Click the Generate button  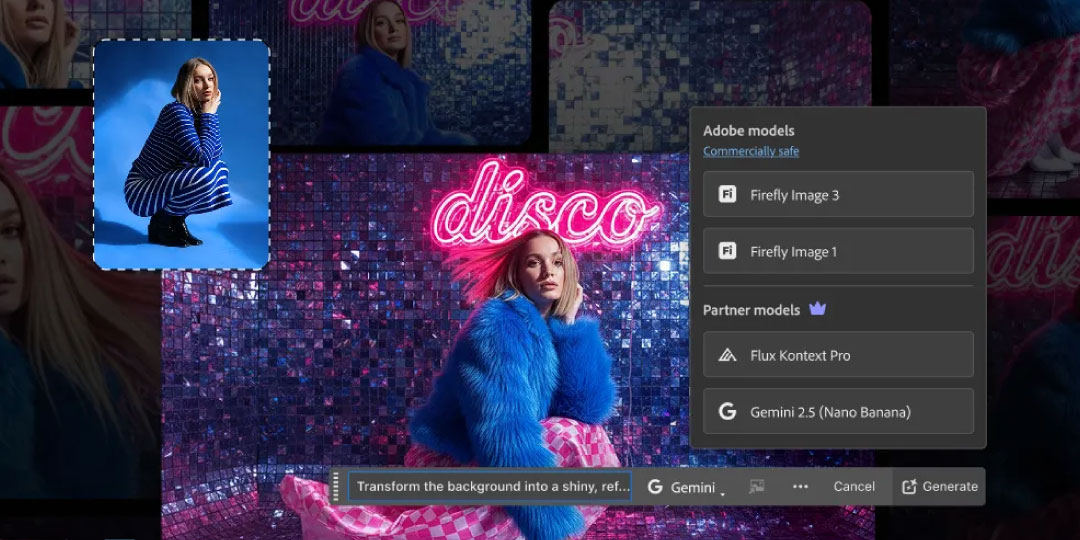[939, 486]
